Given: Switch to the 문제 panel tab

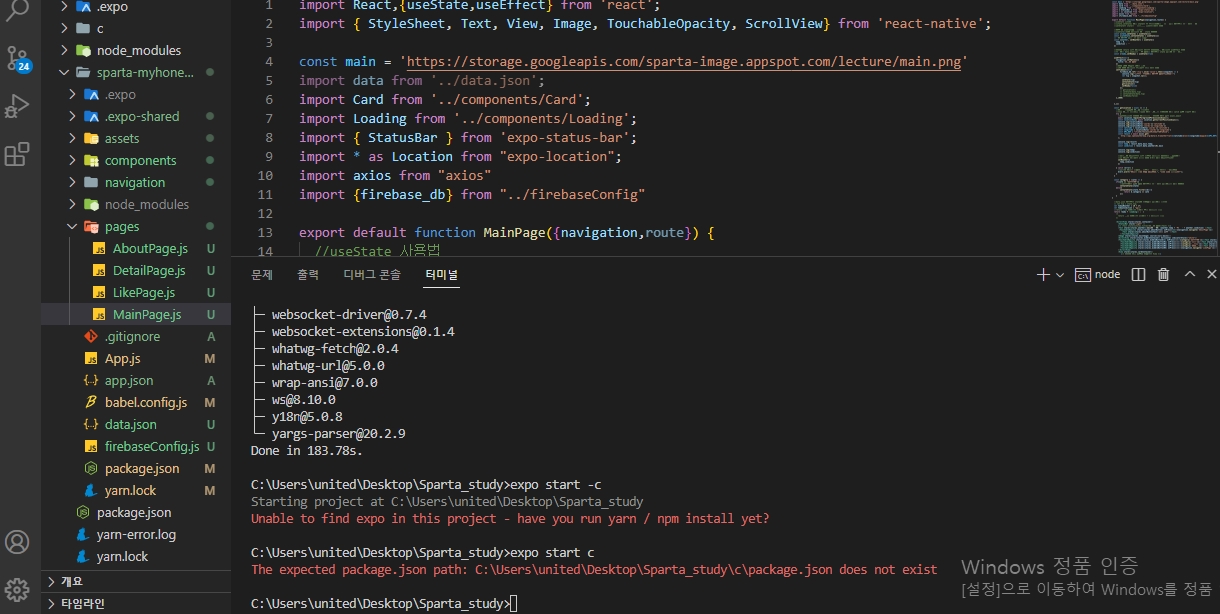Looking at the screenshot, I should click(x=262, y=274).
